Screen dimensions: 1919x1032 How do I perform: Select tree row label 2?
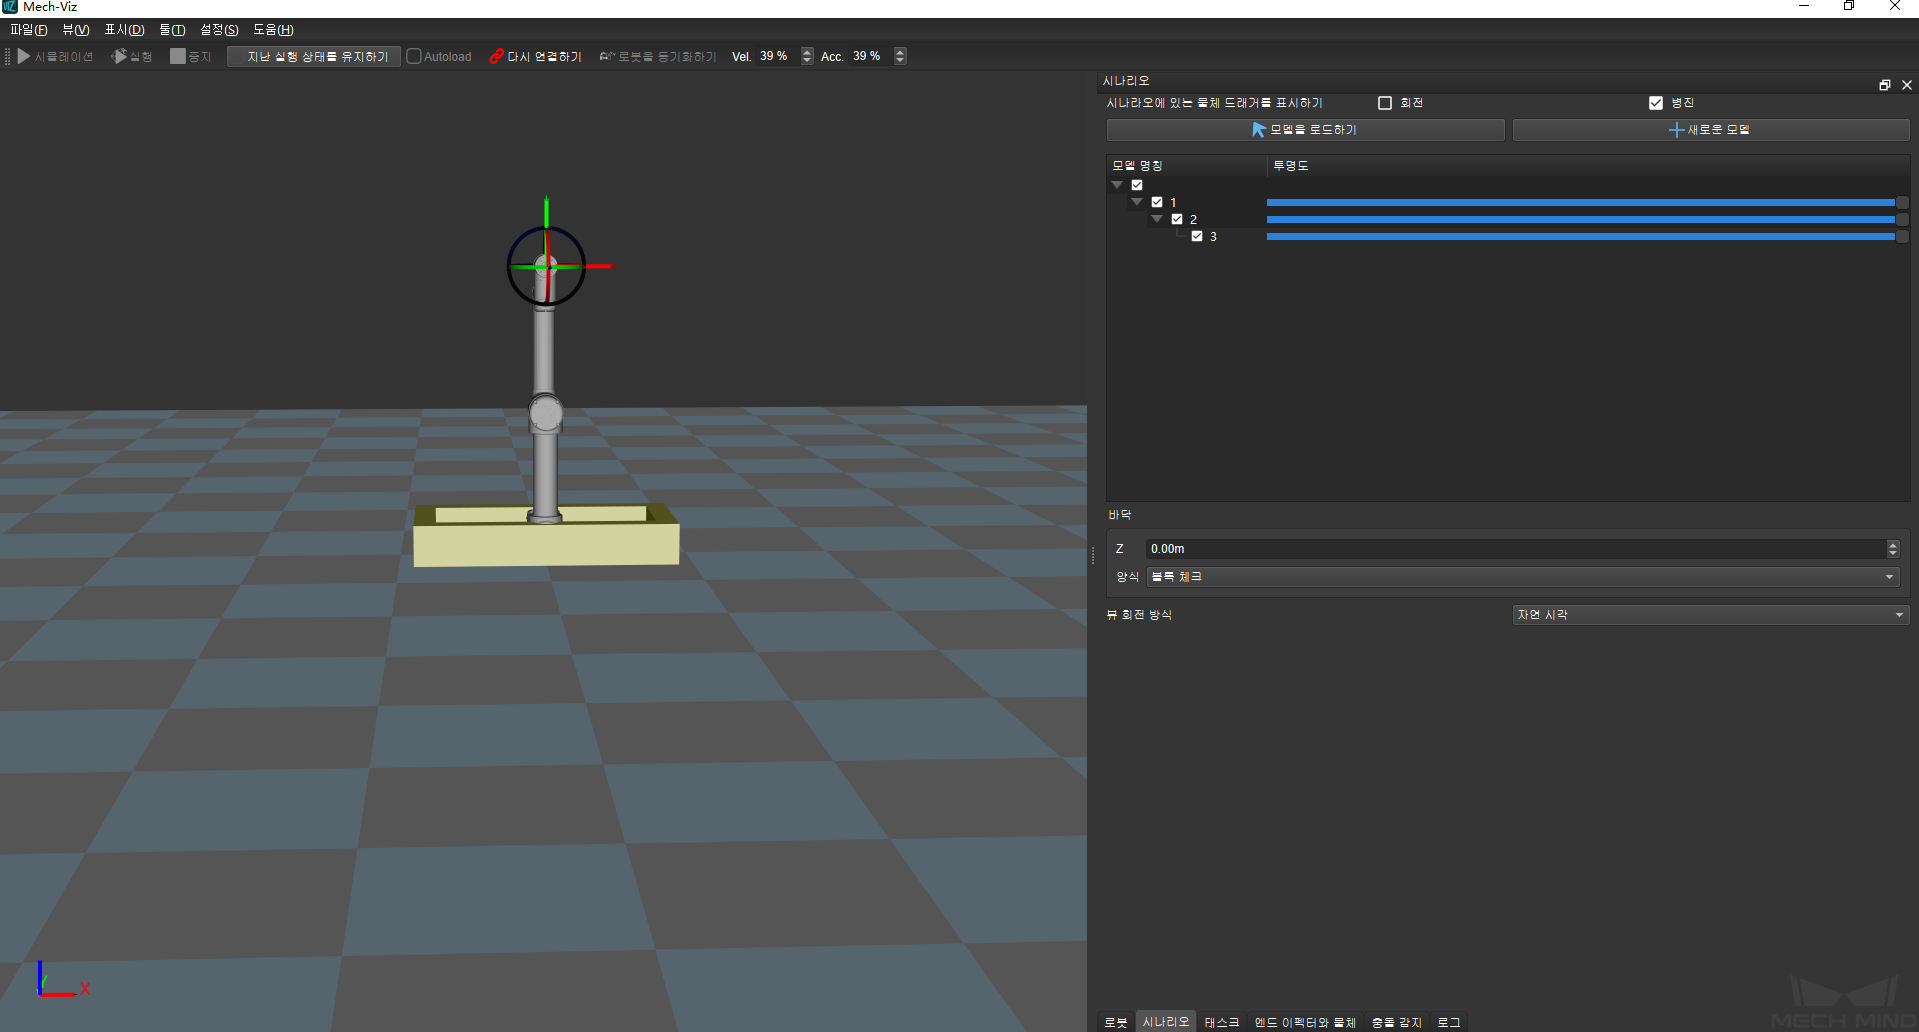click(1193, 220)
